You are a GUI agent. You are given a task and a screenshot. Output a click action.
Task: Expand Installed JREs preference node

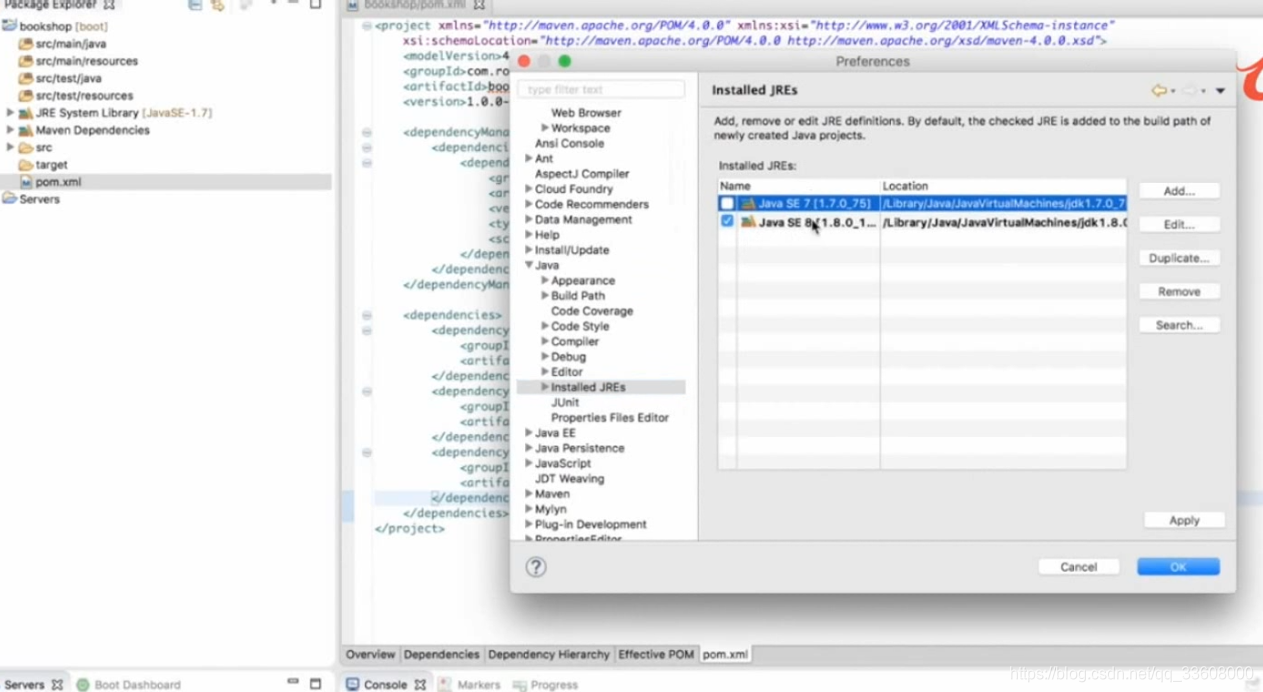(545, 387)
